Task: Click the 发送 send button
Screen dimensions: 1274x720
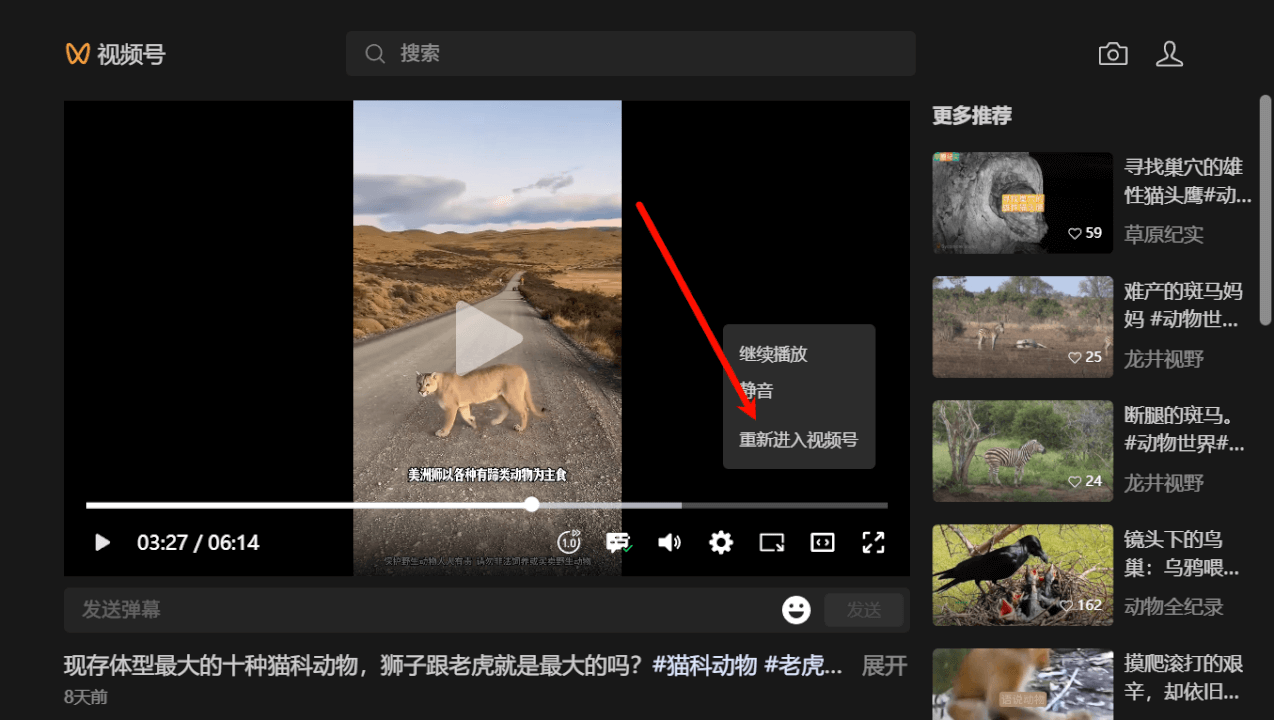Action: [863, 610]
